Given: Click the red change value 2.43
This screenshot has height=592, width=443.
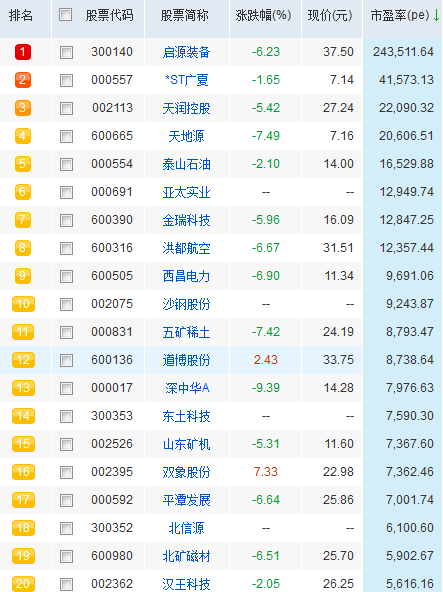Looking at the screenshot, I should click(265, 360).
